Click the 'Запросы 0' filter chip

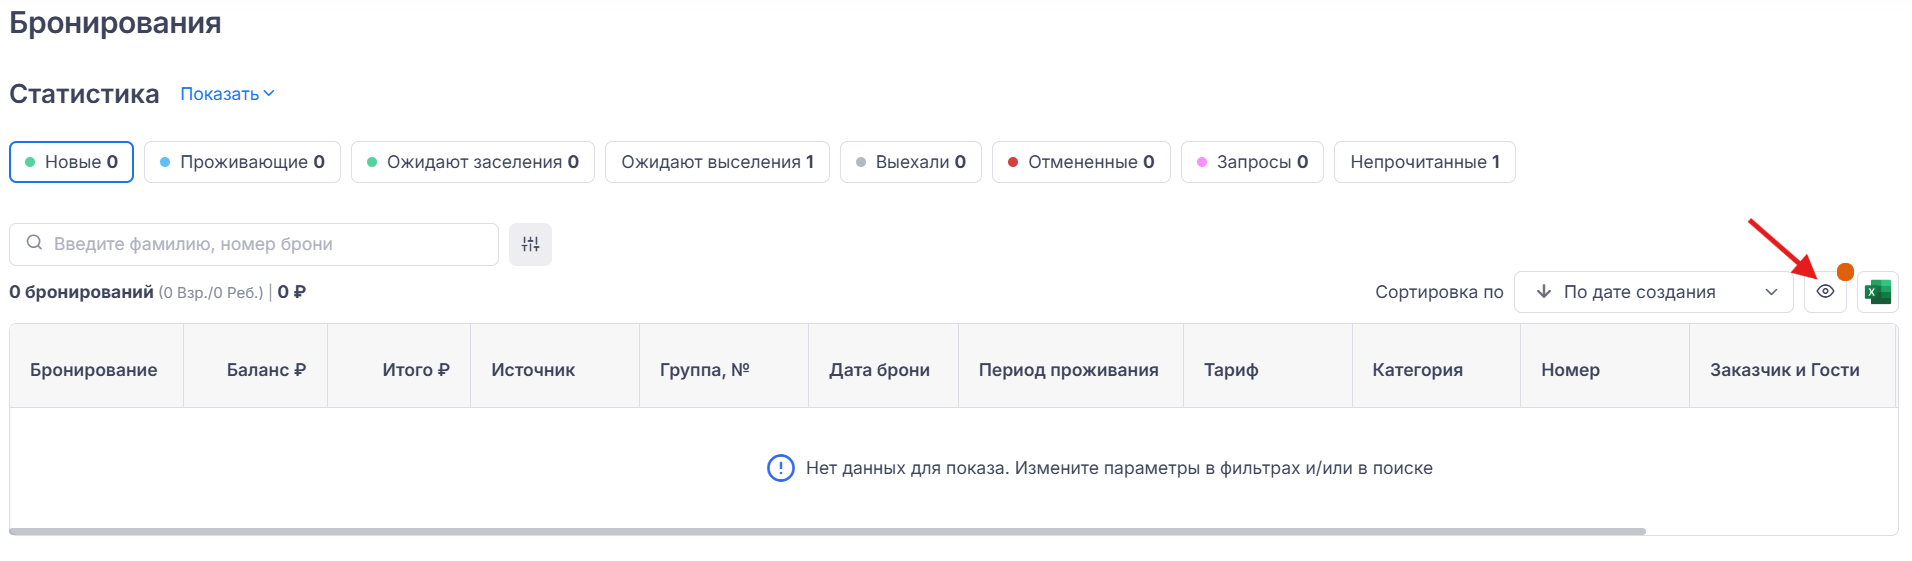point(1252,162)
